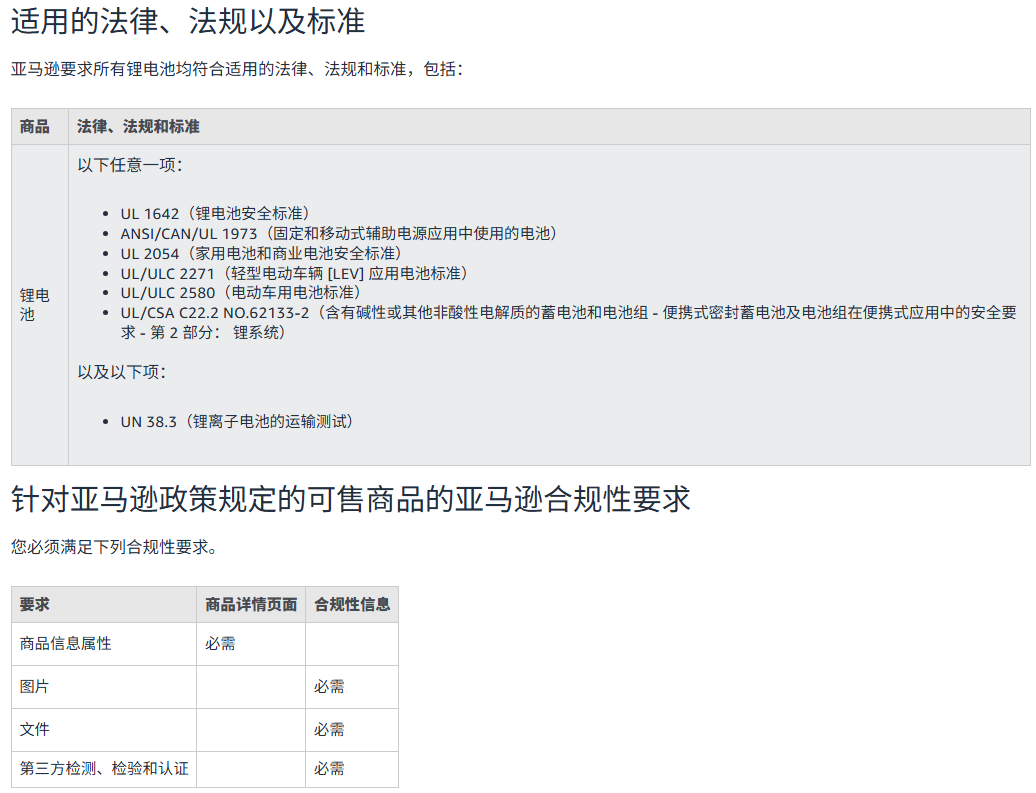Click the heading 适用的法律、法规以及标准
The image size is (1036, 793).
point(188,21)
